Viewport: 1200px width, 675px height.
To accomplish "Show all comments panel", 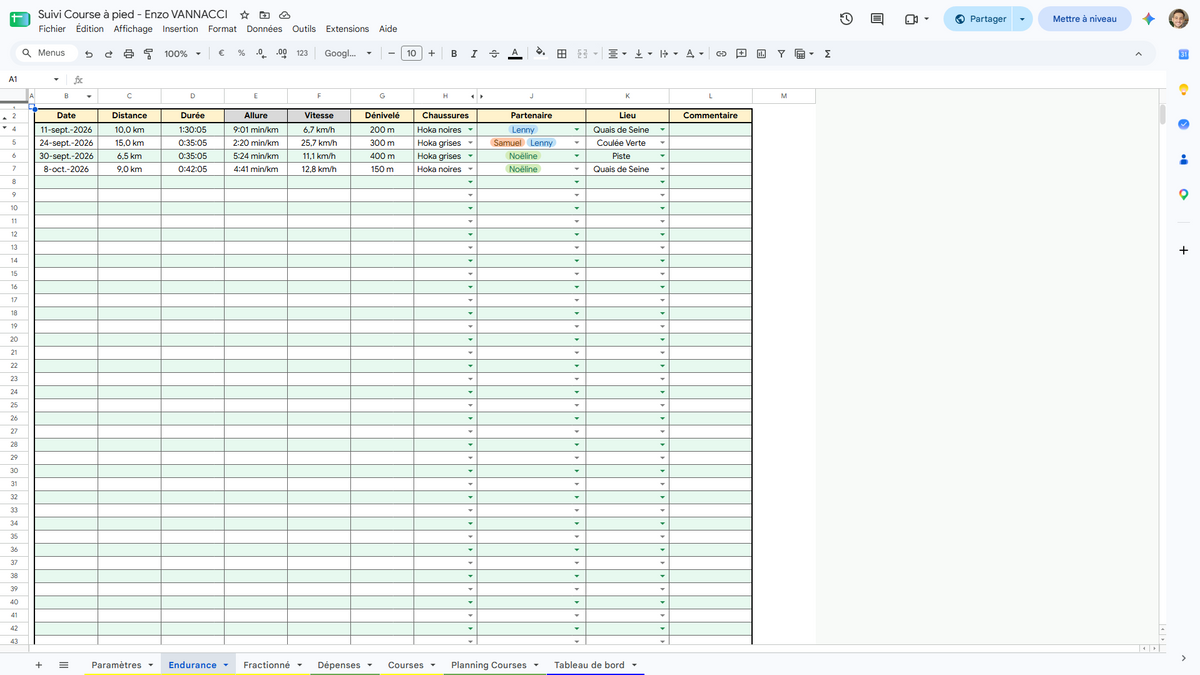I will coord(878,19).
